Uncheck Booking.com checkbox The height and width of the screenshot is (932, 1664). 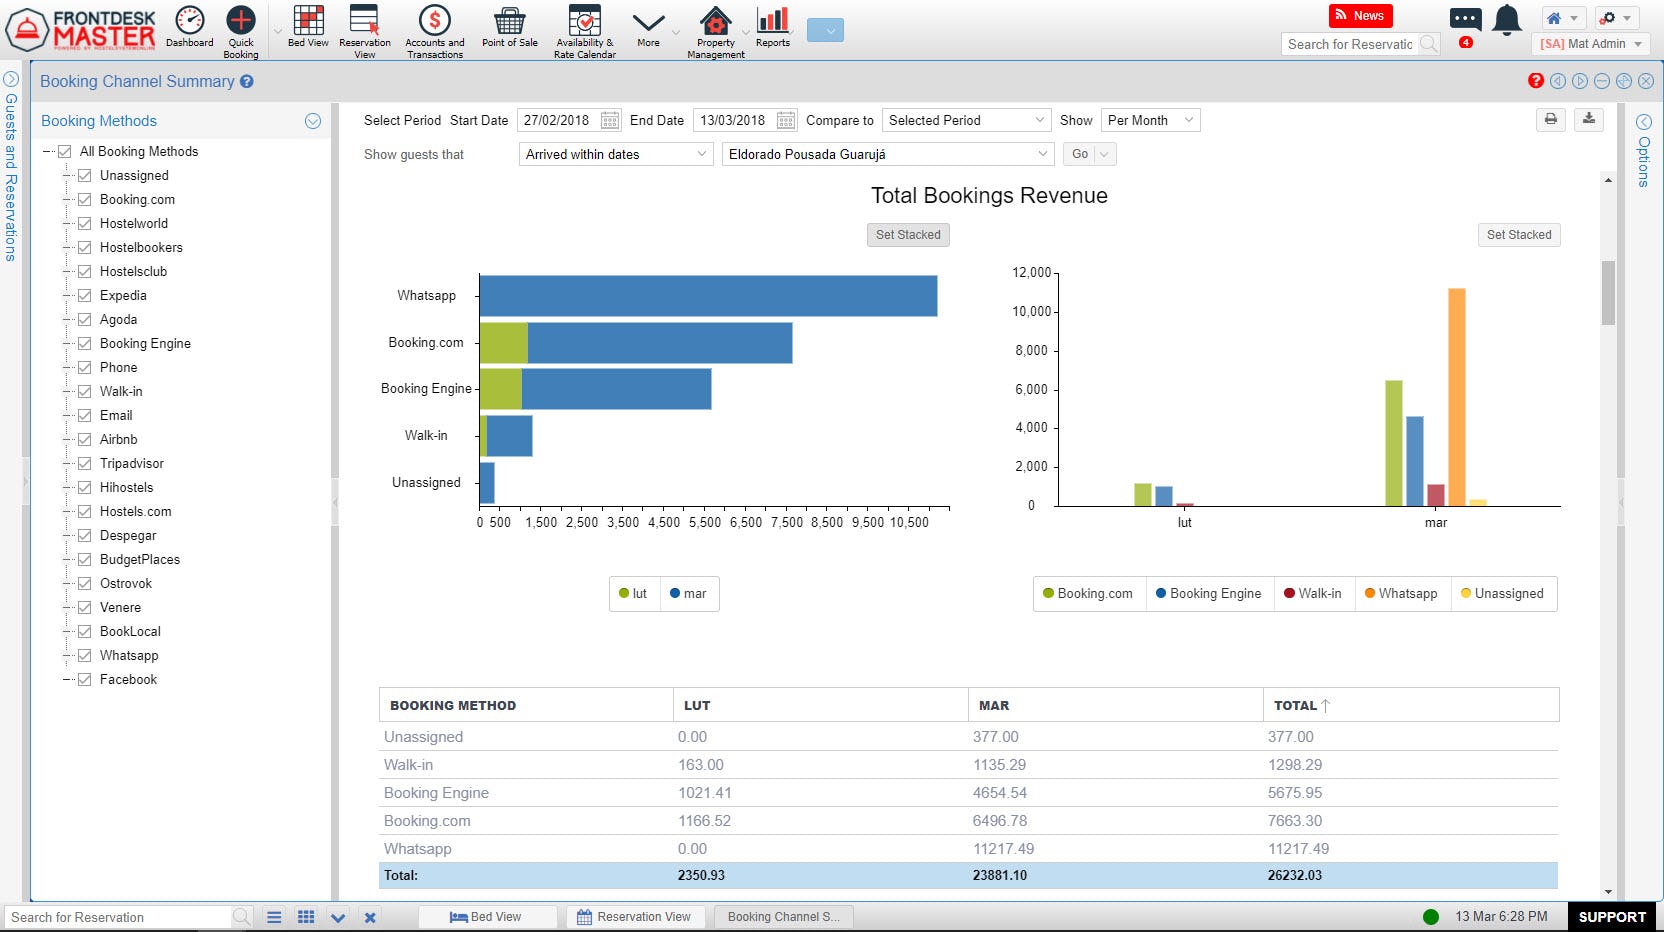point(85,199)
